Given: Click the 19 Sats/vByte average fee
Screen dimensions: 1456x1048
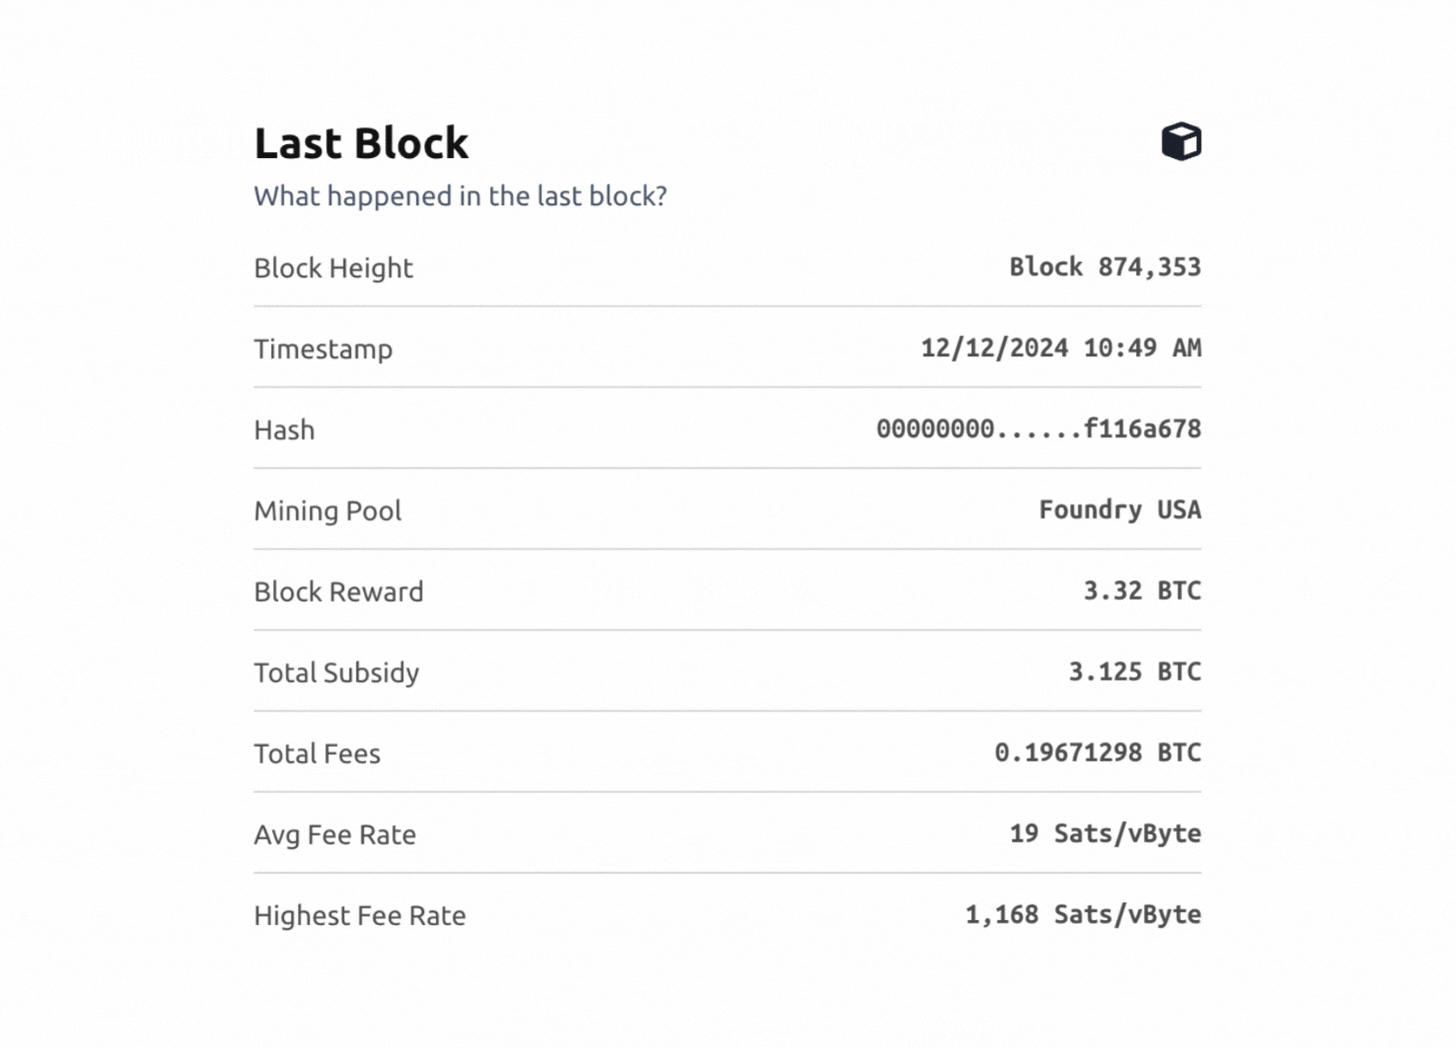Looking at the screenshot, I should coord(1105,834).
